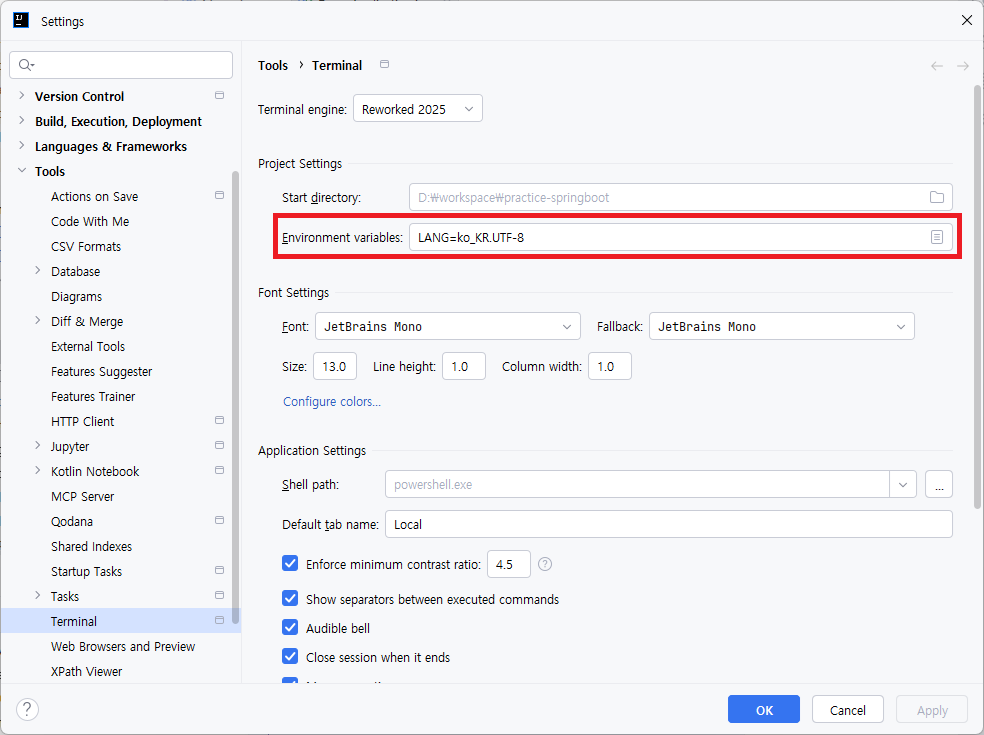Image resolution: width=984 pixels, height=735 pixels.
Task: Click the IntelliJ logo in the title bar
Action: pos(21,20)
